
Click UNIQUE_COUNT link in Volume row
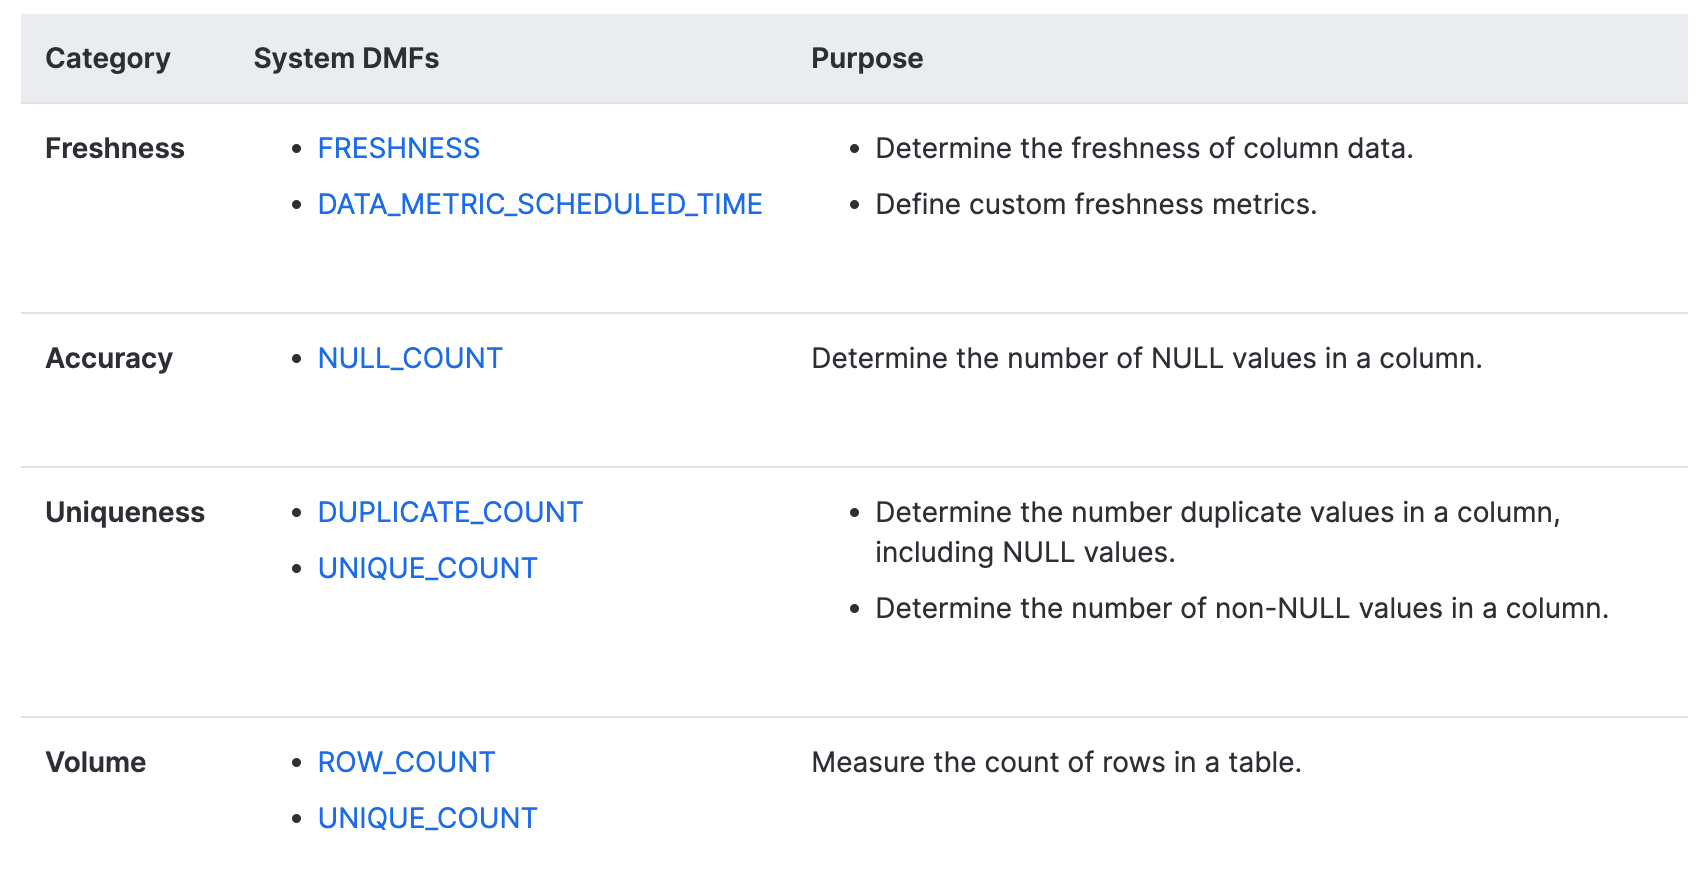point(427,818)
